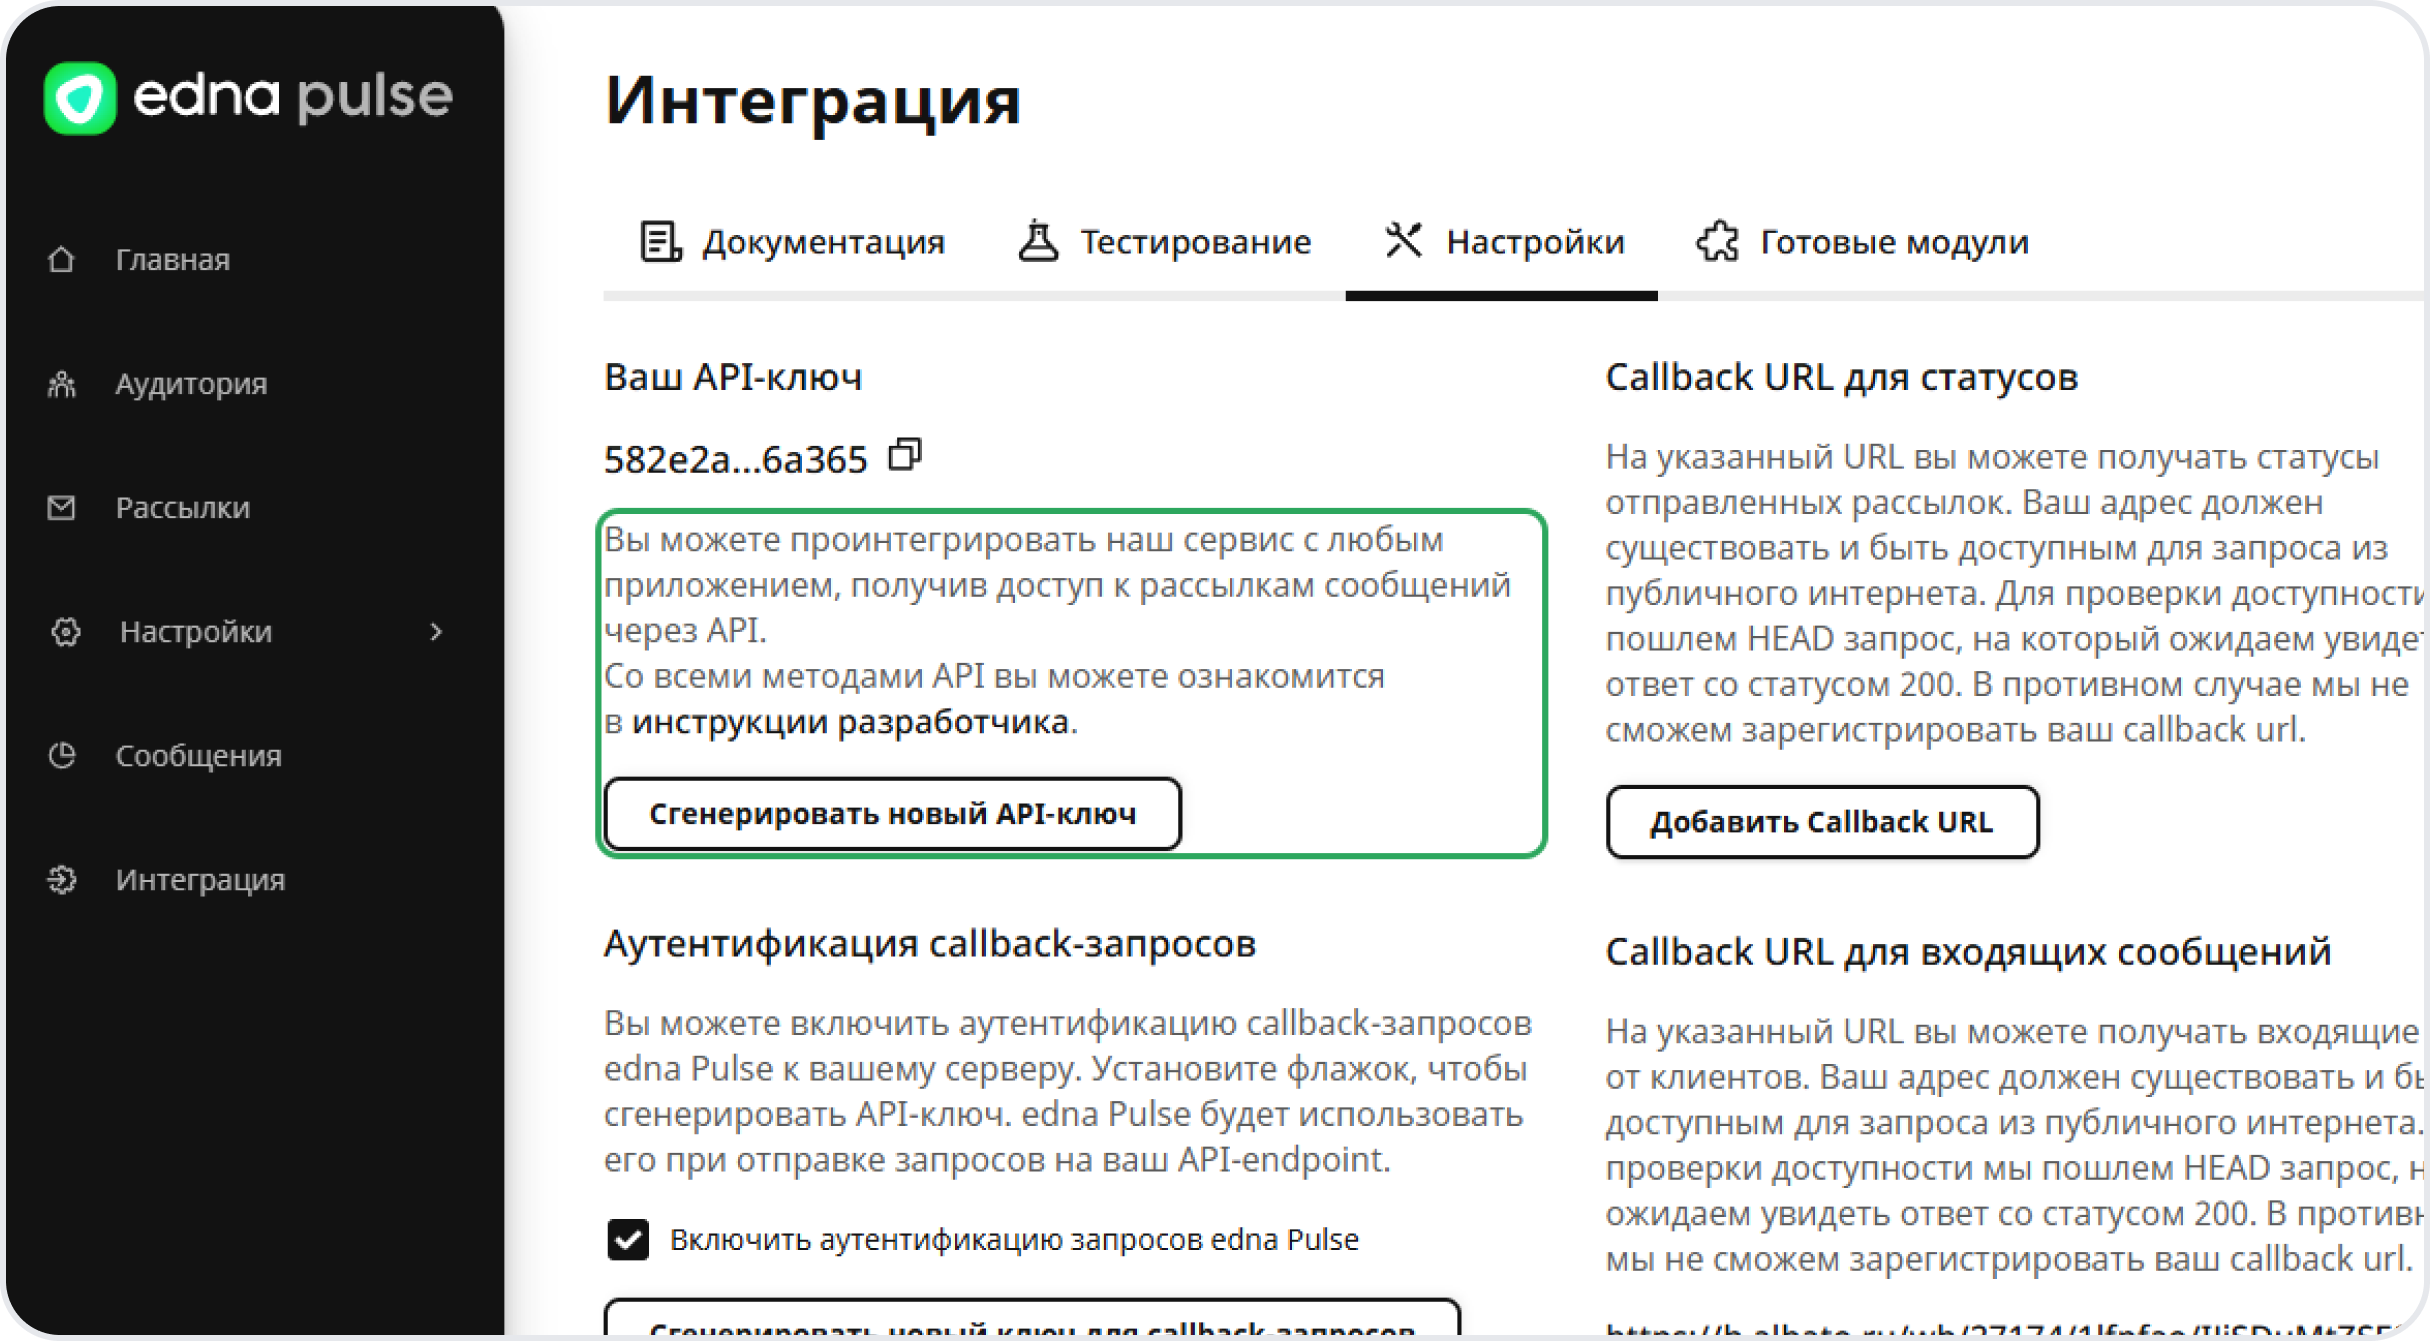Click the people icon beside Аудитория
Viewport: 2430px width, 1341px height.
62,383
